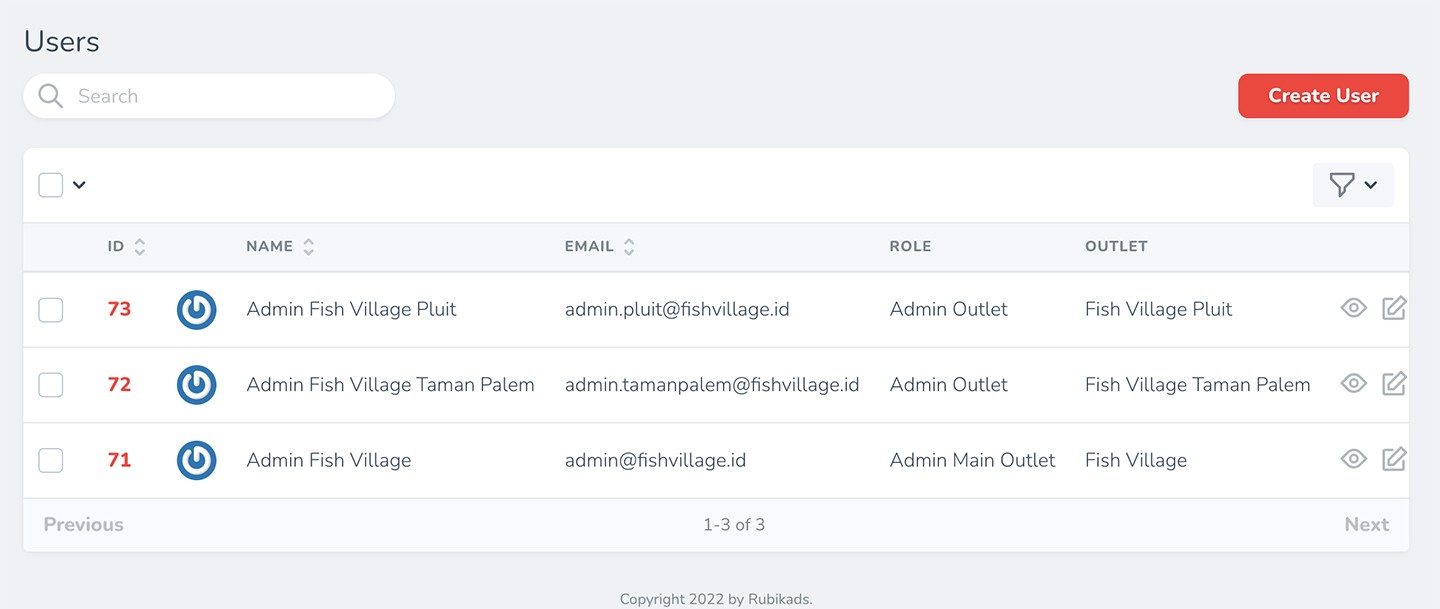Viewport: 1440px width, 609px height.
Task: Edit the Admin Fish Village user
Action: pos(1394,459)
